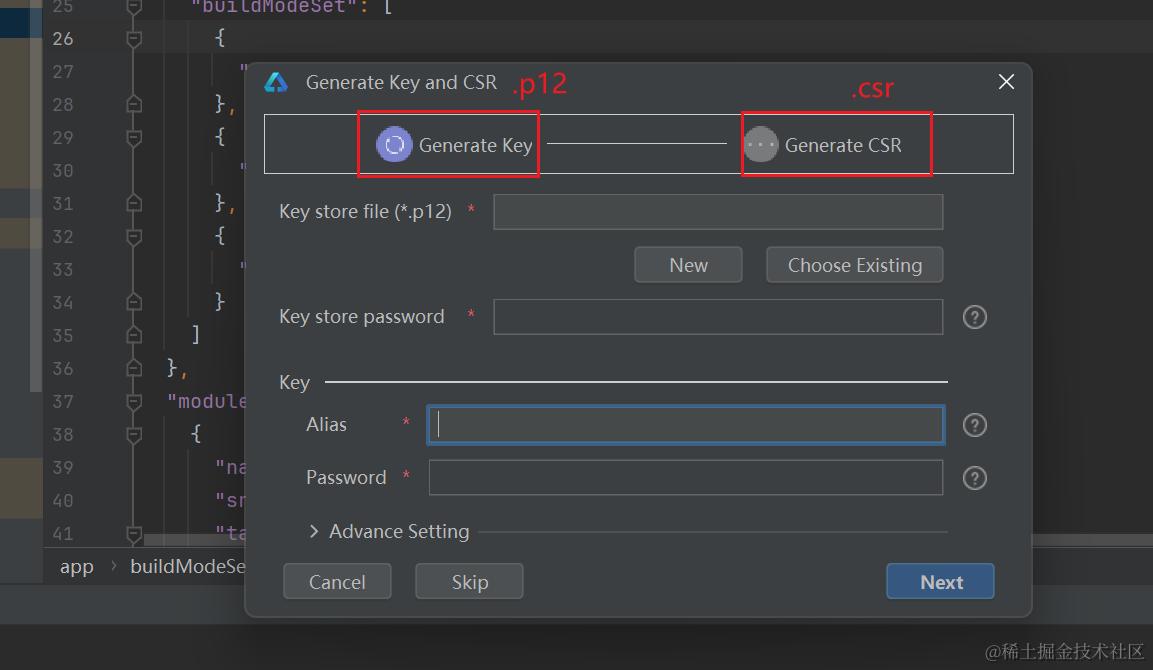Viewport: 1153px width, 670px height.
Task: Select the app breadcrumb item
Action: [x=77, y=566]
